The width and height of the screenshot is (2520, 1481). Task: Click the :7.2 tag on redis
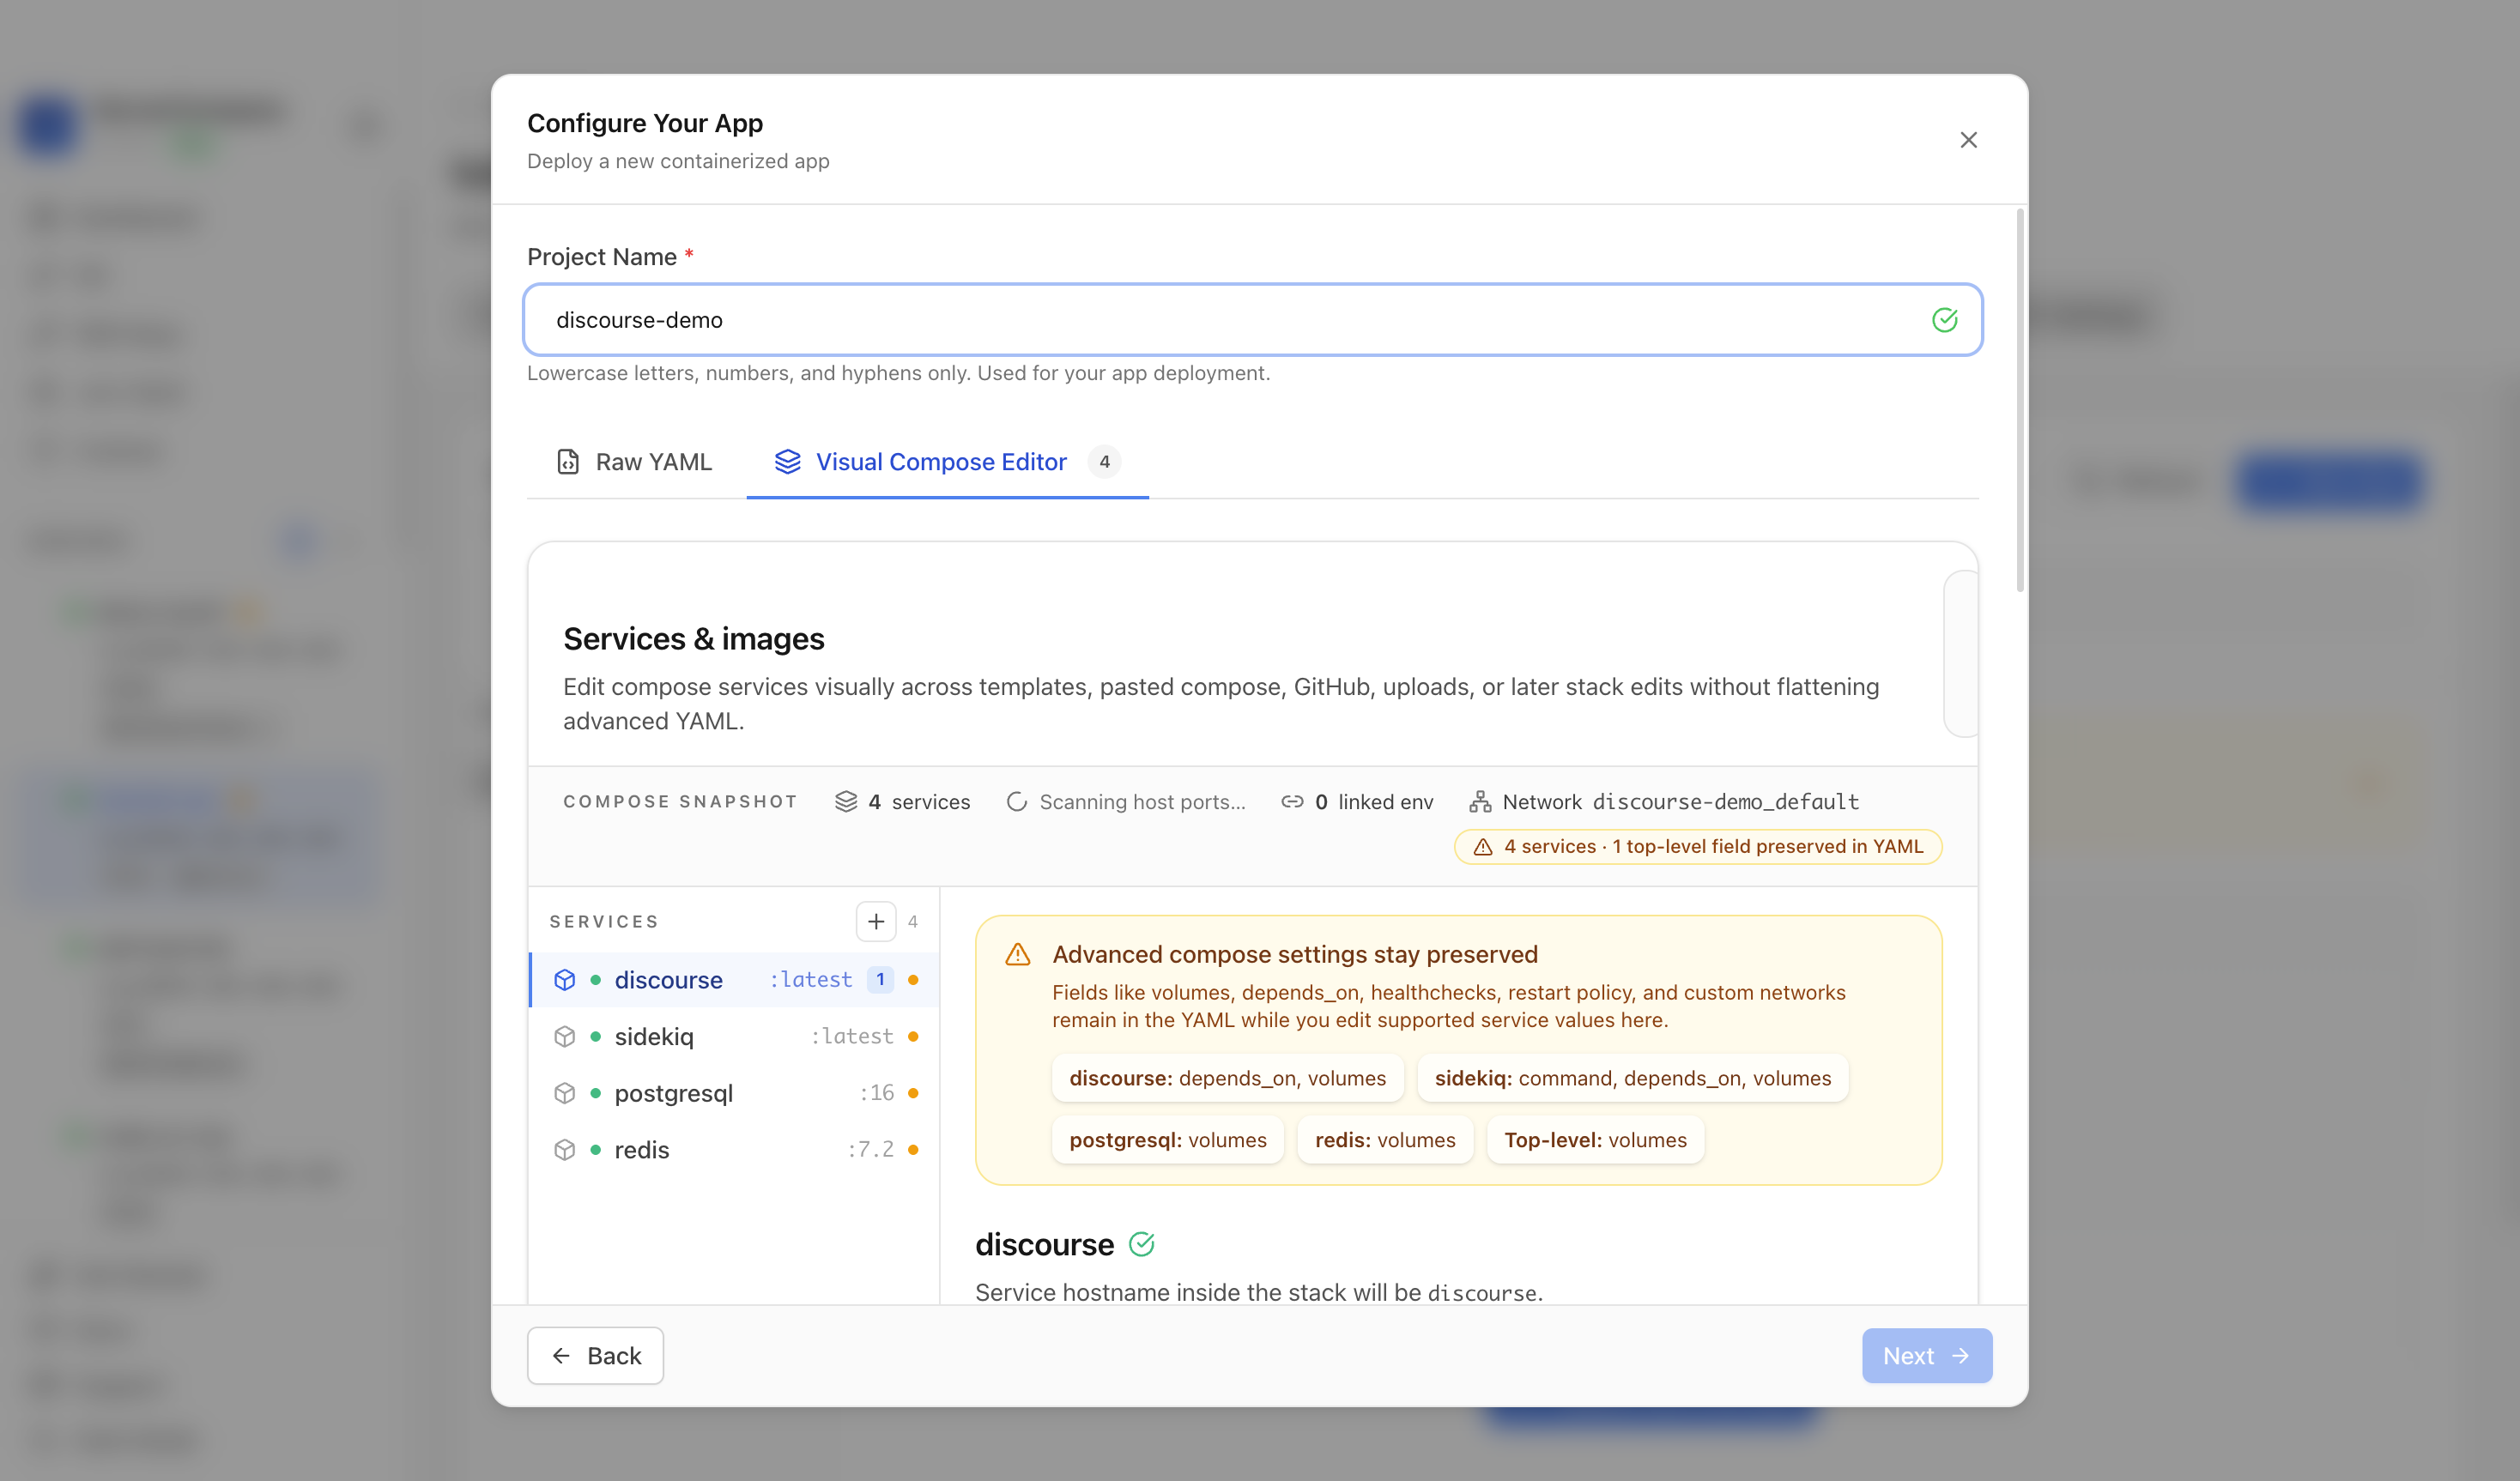[870, 1149]
